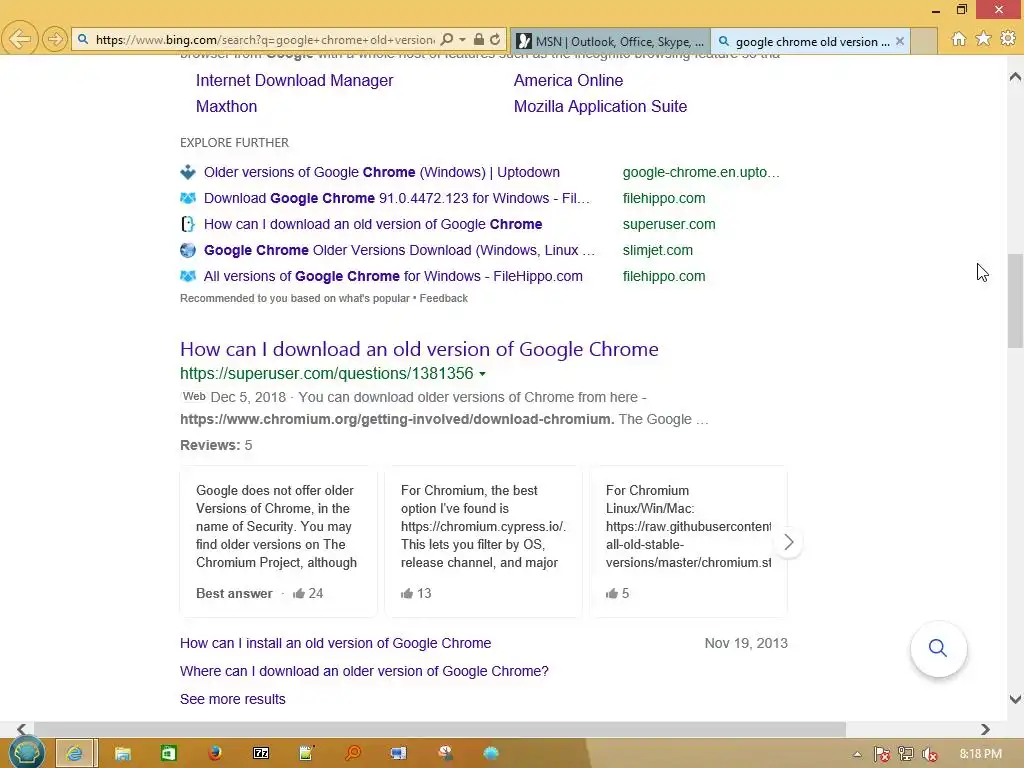Expand the dropdown arrow next to superuser URL
The height and width of the screenshot is (768, 1024).
click(483, 374)
